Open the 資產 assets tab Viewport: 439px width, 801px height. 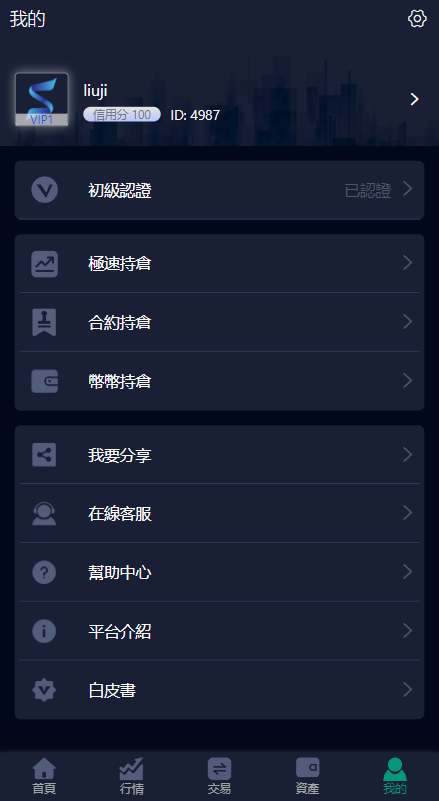[307, 776]
